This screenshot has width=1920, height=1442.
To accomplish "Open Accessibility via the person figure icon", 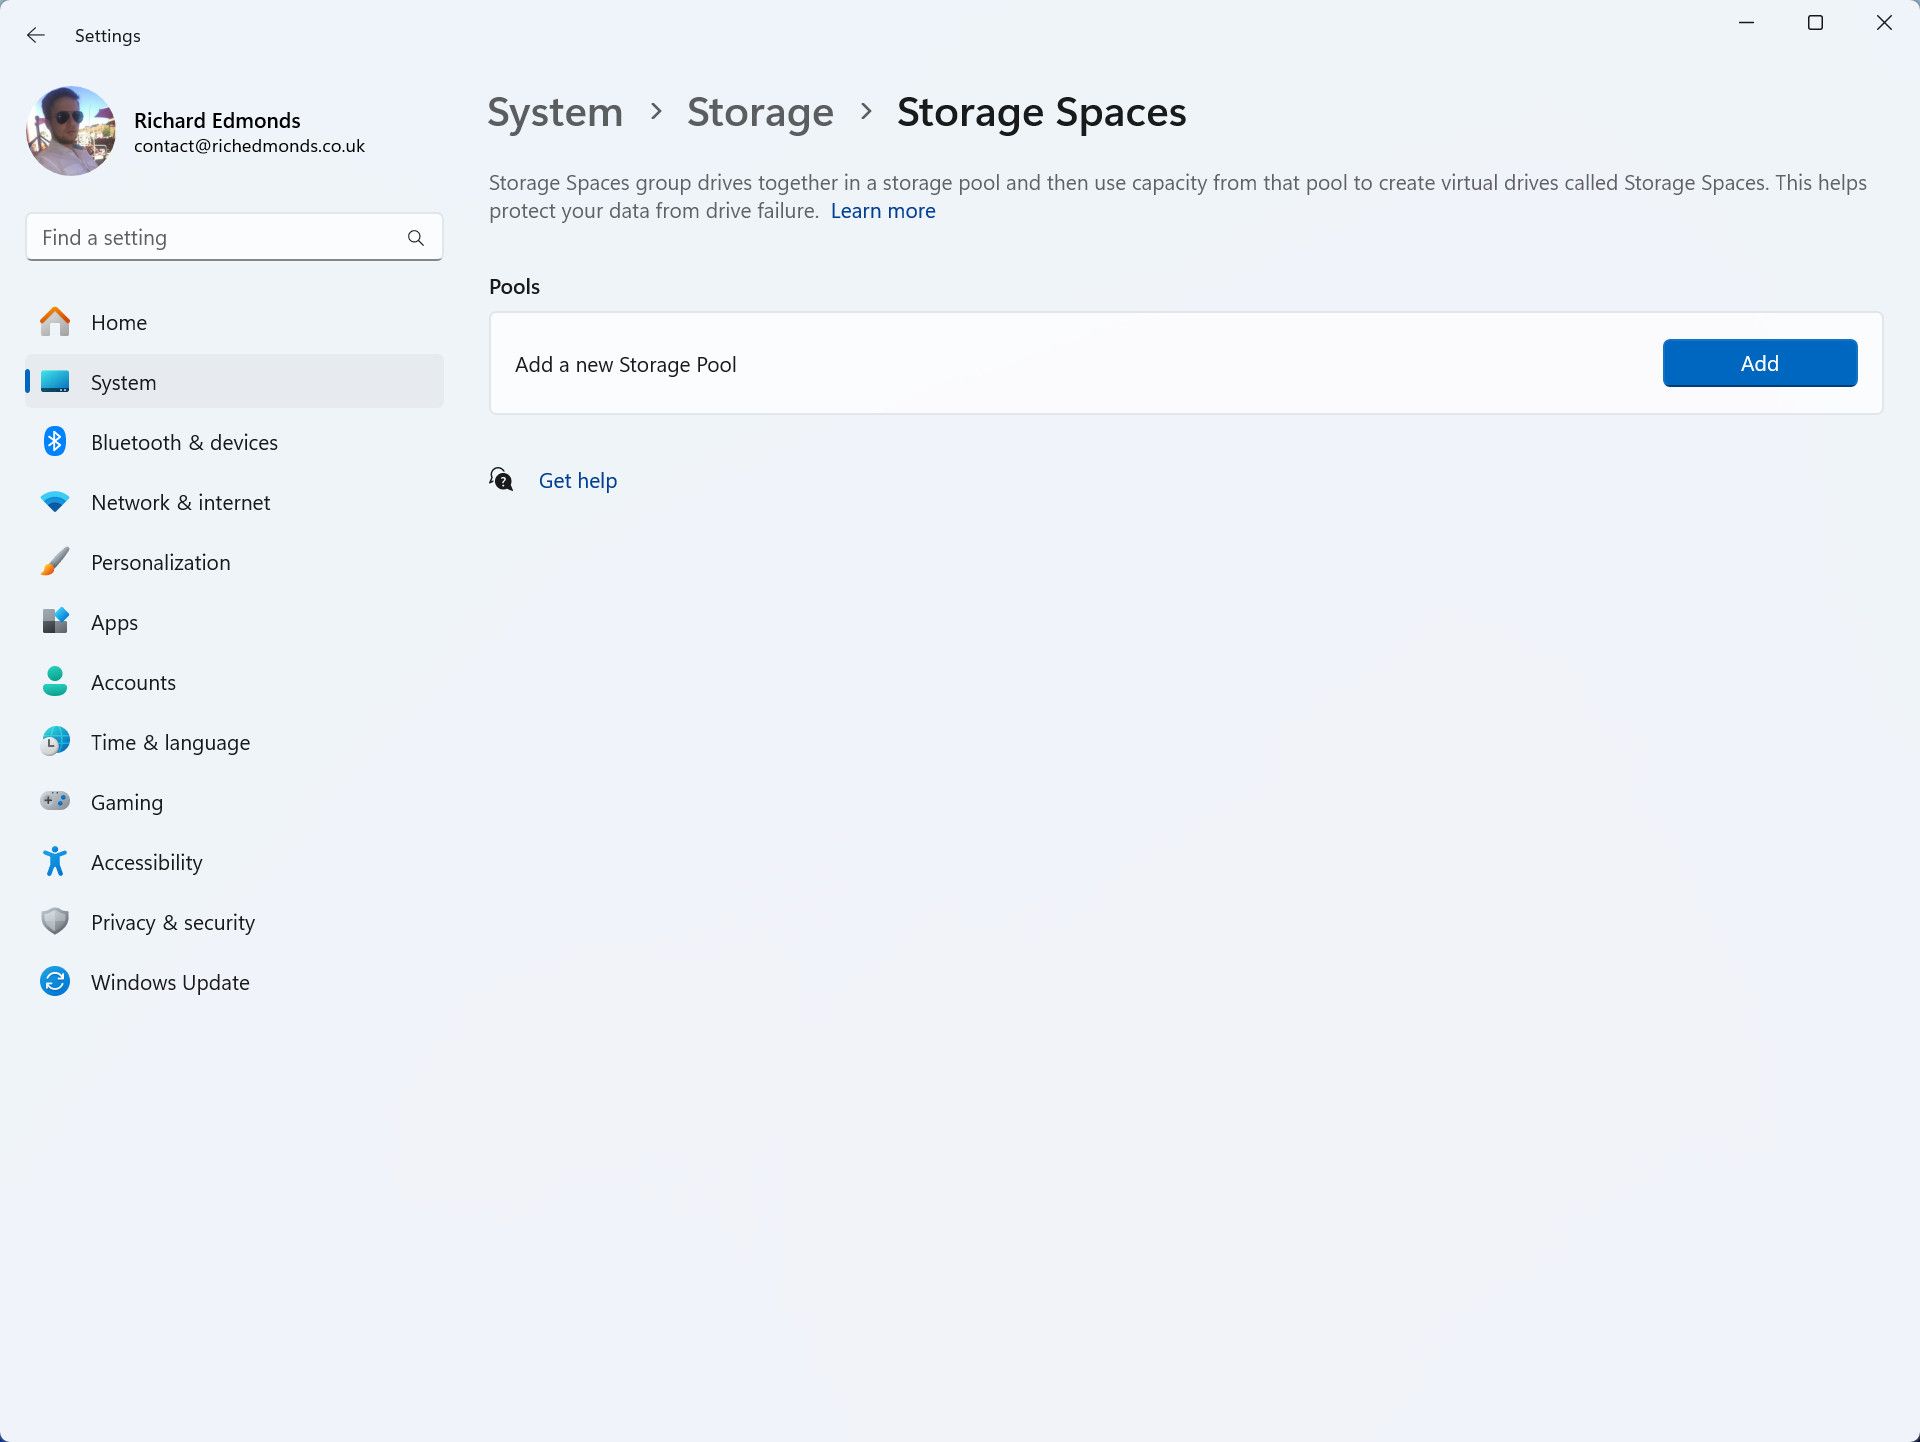I will coord(55,861).
